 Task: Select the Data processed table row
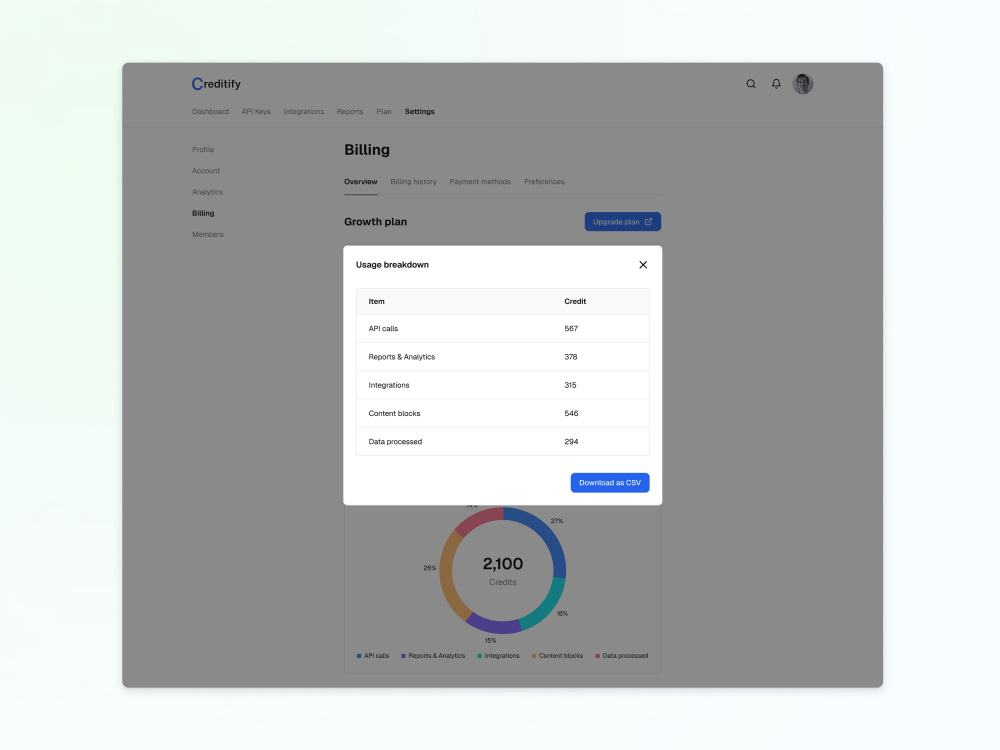(x=503, y=441)
